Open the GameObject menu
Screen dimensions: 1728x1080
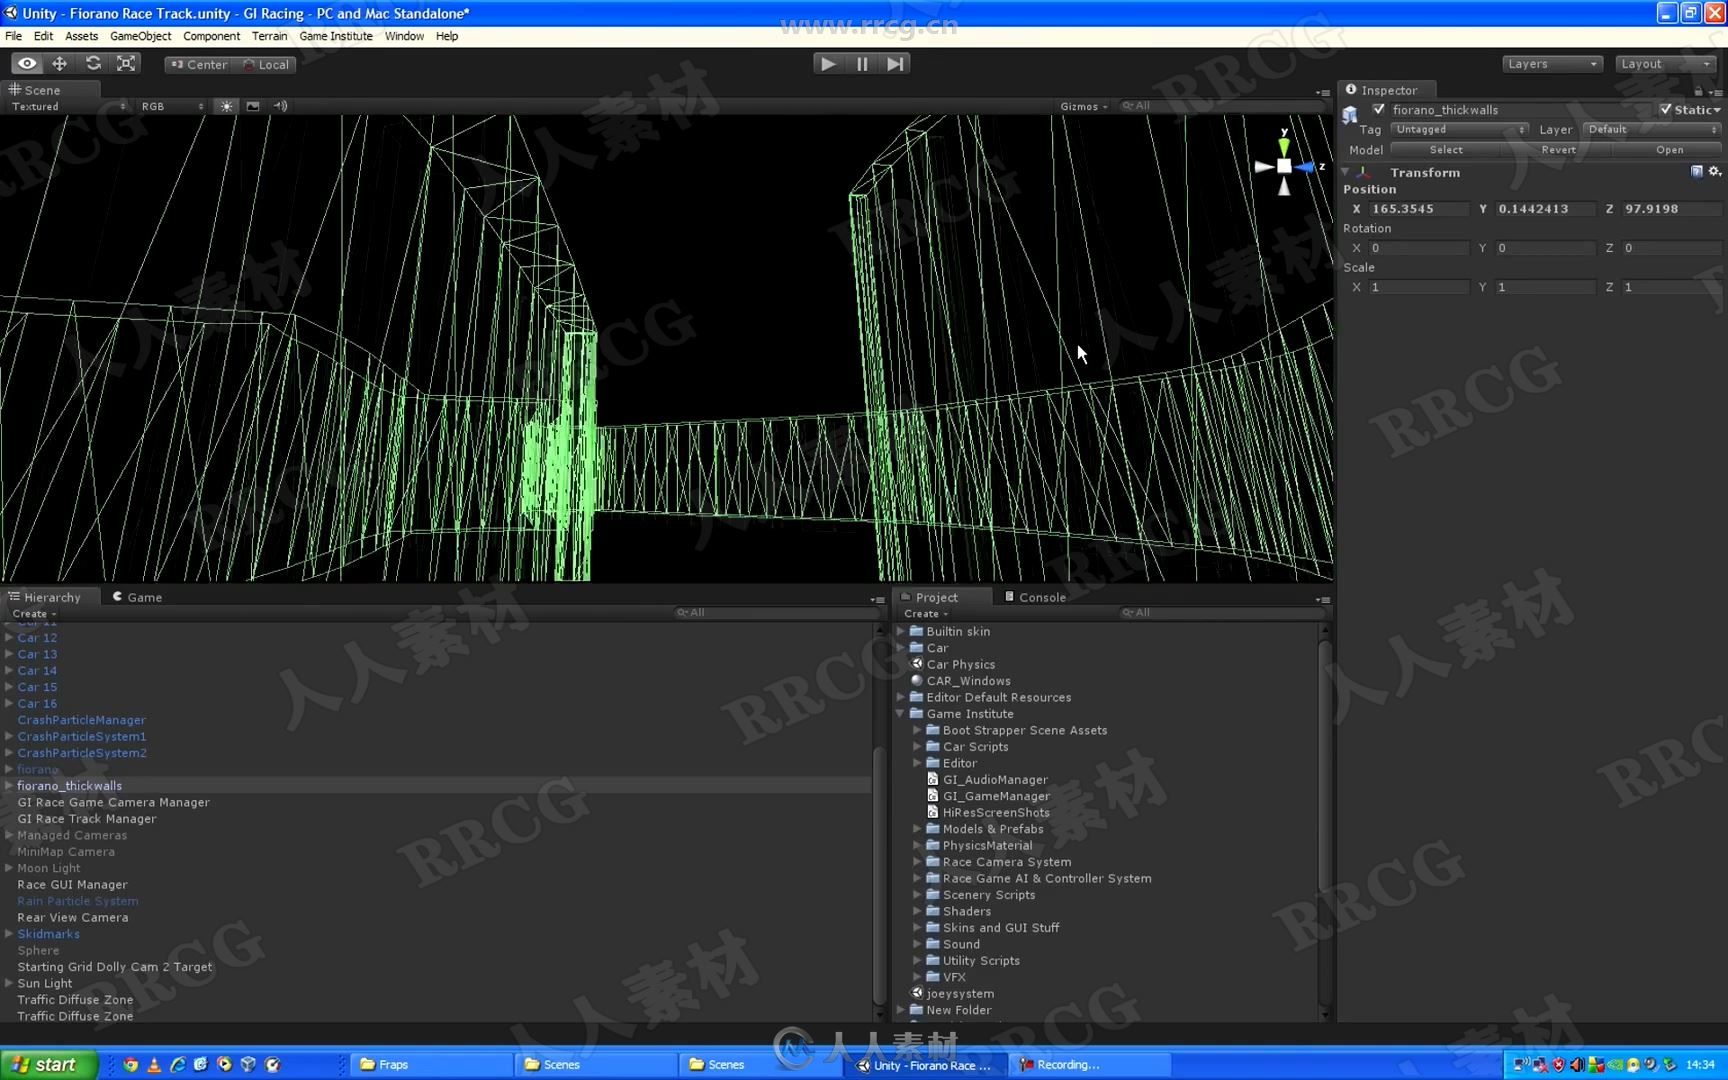[x=140, y=36]
